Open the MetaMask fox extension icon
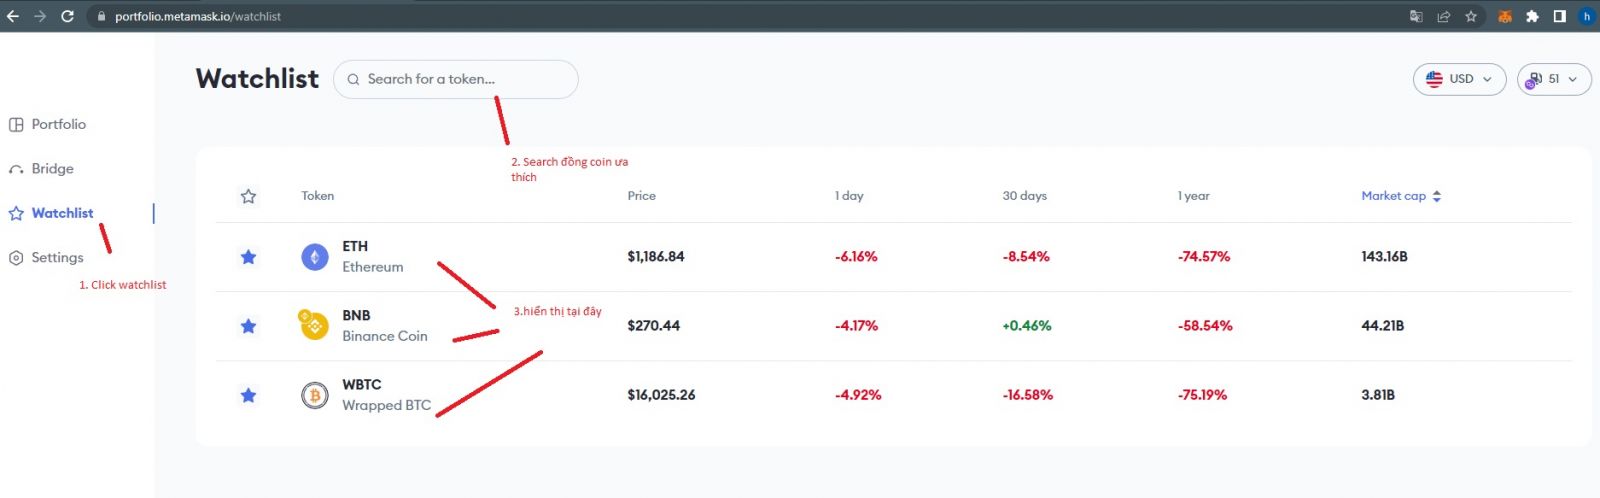The width and height of the screenshot is (1600, 498). pos(1504,16)
